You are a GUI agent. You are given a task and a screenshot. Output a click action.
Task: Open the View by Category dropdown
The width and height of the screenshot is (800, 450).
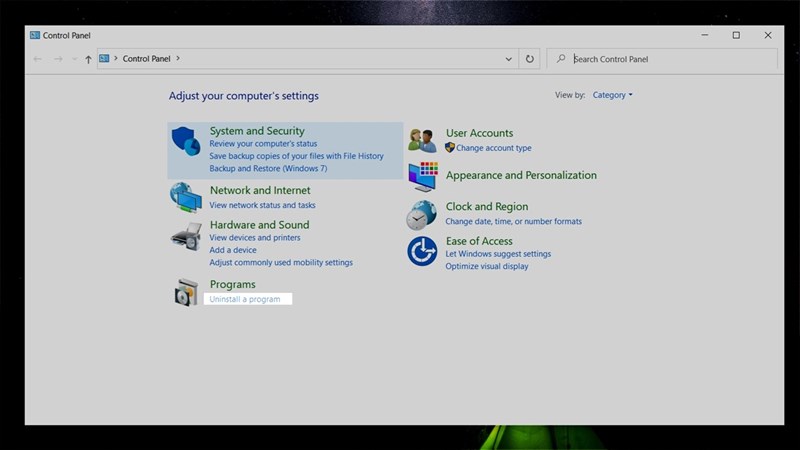coord(612,95)
